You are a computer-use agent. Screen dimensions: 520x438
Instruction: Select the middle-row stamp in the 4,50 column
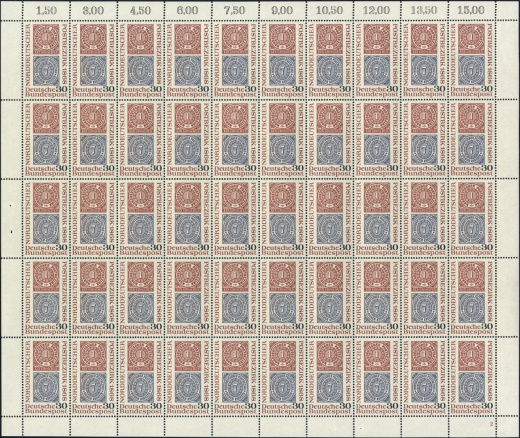[x=141, y=218]
